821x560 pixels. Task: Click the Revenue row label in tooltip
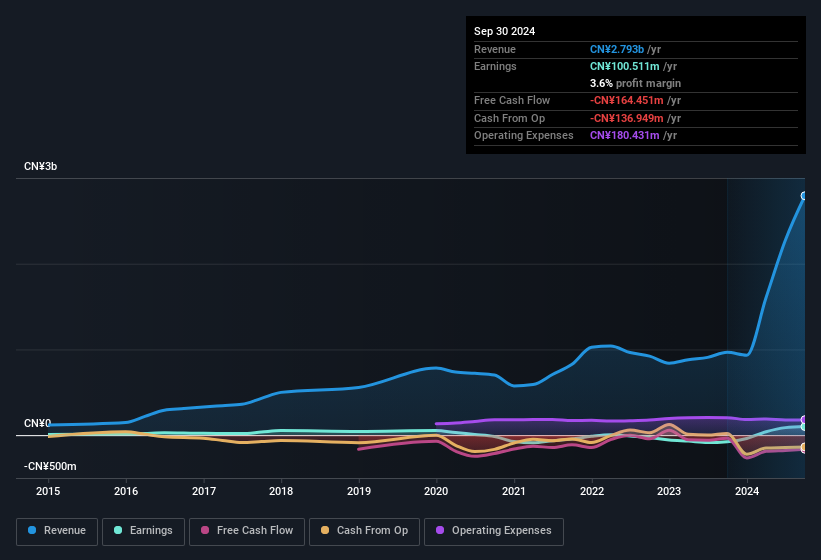(x=495, y=49)
